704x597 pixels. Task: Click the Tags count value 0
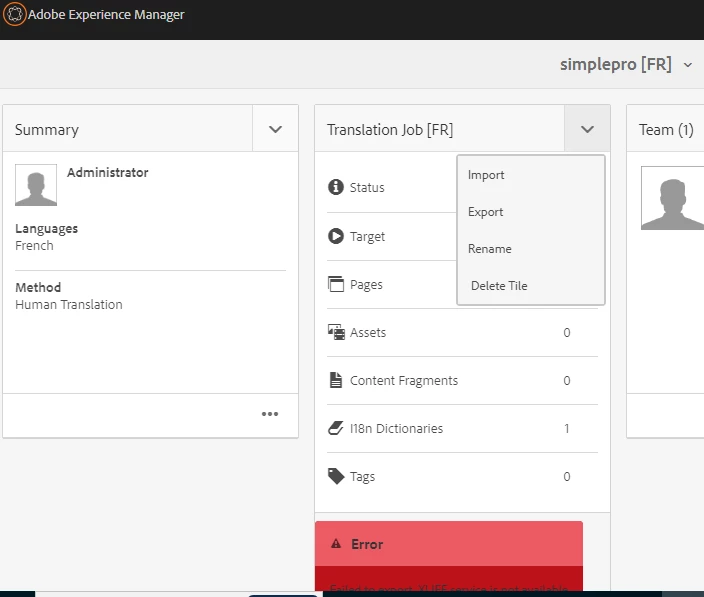[x=567, y=476]
